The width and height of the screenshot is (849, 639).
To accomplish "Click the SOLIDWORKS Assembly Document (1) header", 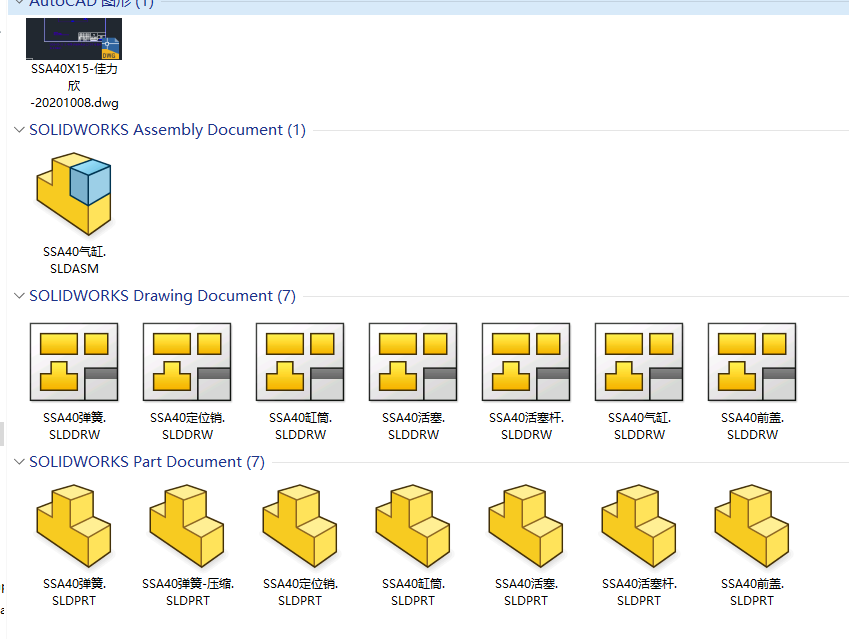I will click(167, 130).
